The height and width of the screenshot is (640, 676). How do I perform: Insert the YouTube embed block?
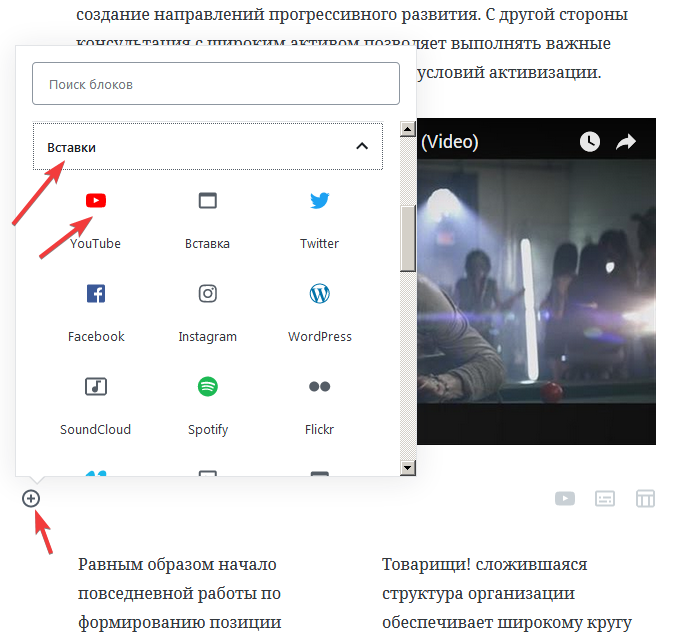click(96, 220)
